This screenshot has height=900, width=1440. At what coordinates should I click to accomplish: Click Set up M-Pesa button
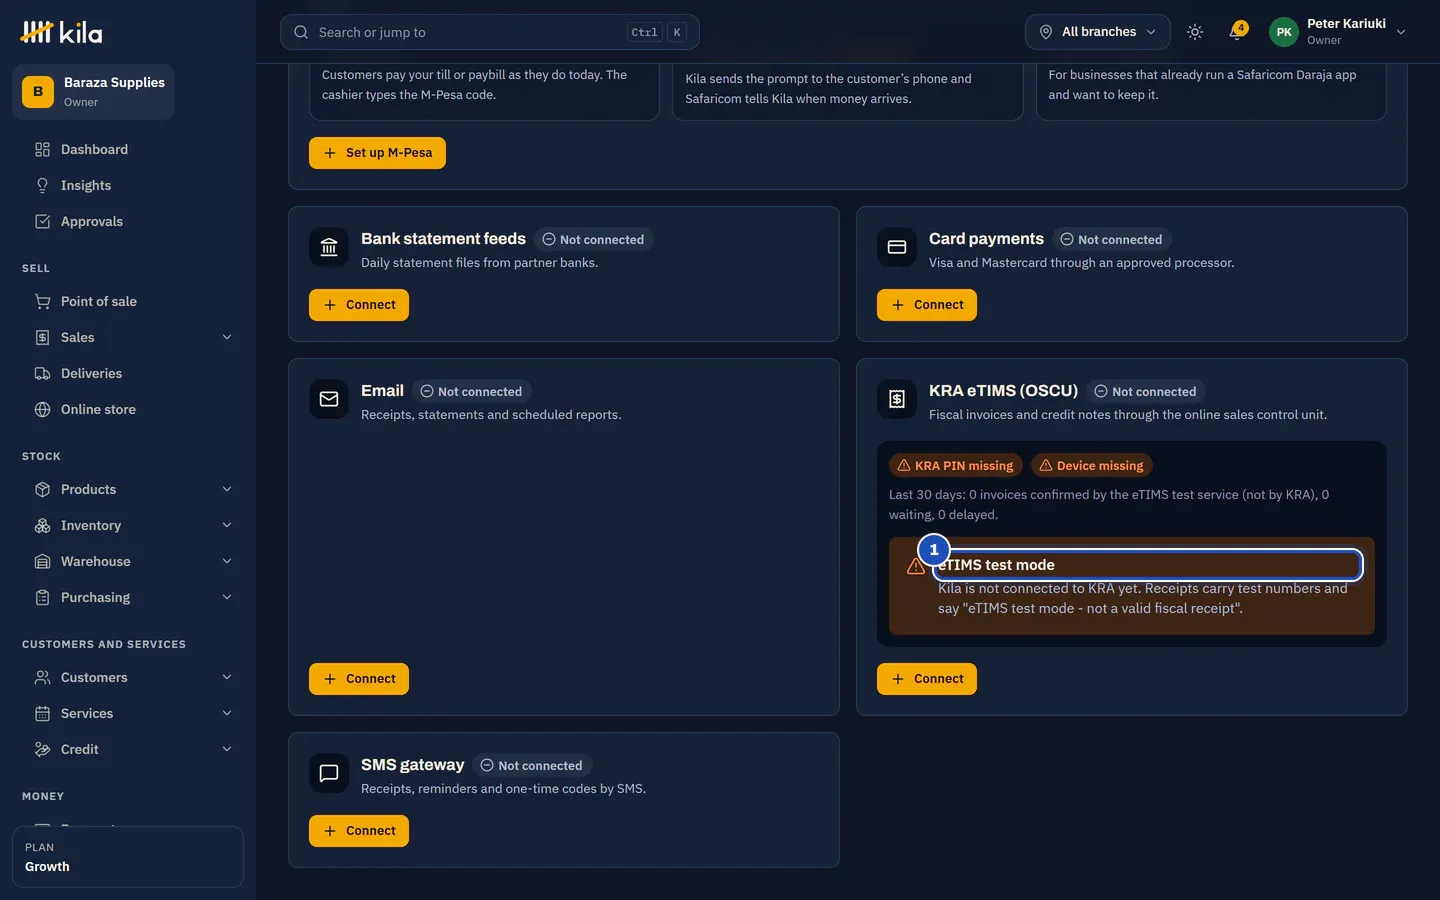click(x=377, y=153)
